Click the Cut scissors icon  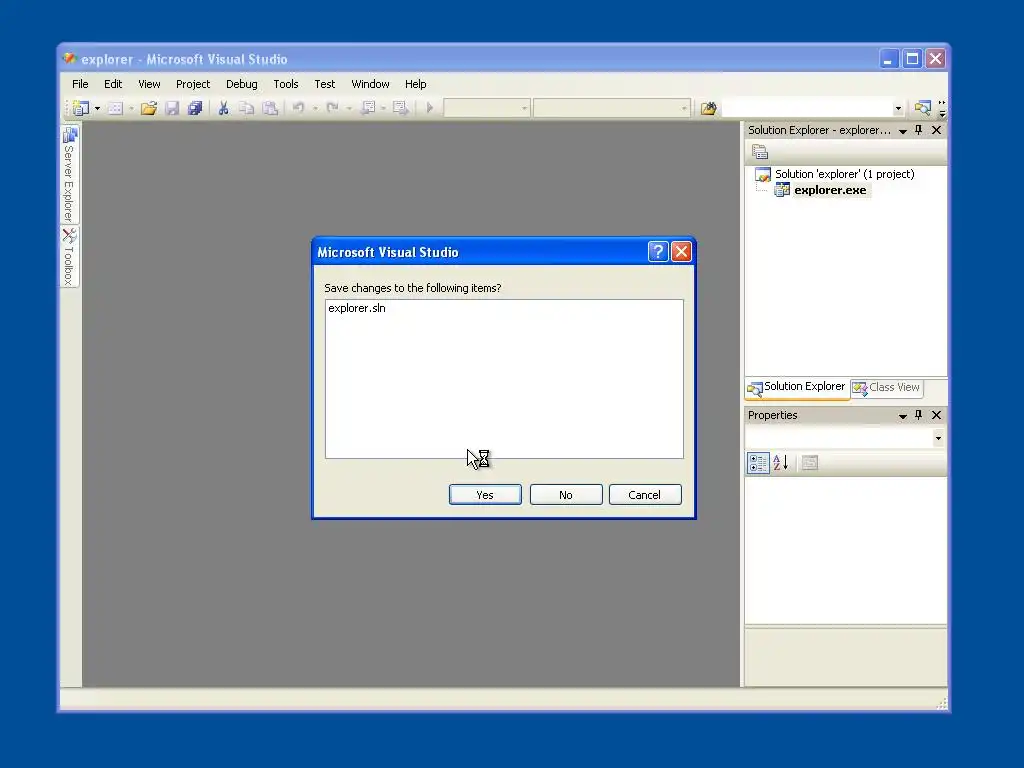point(223,108)
